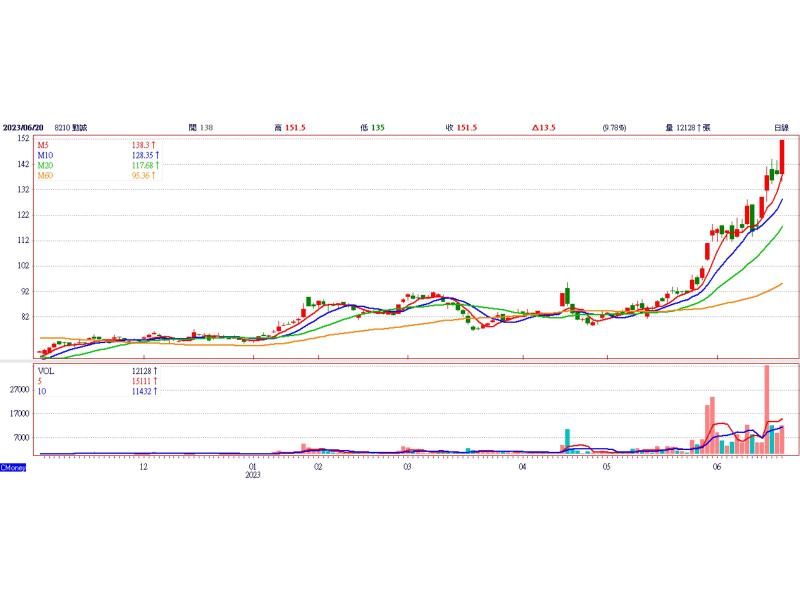800x600 pixels.
Task: Click the stock name 8210 勤誠
Action: click(82, 128)
